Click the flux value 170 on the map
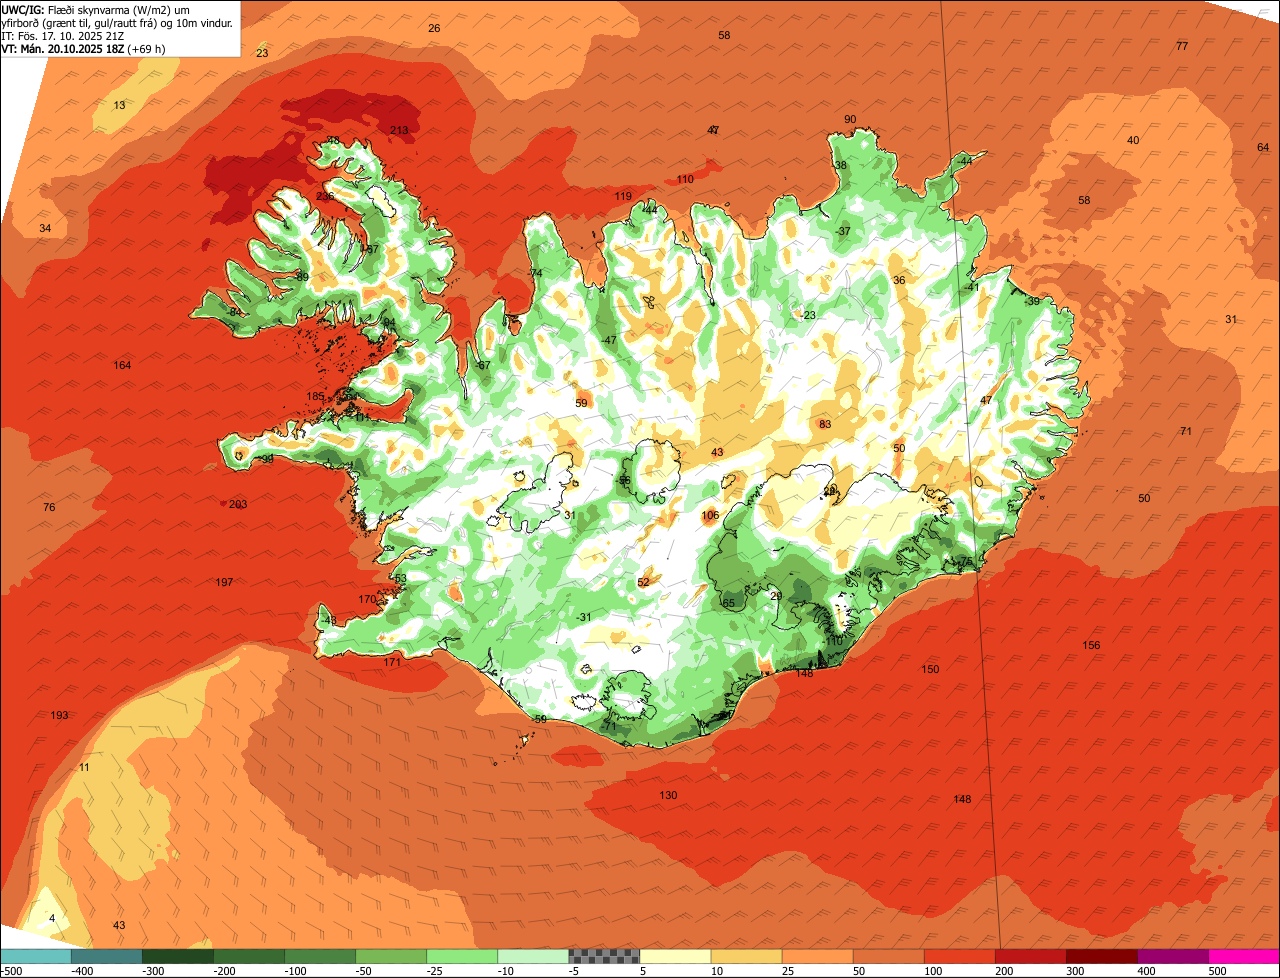Image resolution: width=1280 pixels, height=978 pixels. coord(368,600)
